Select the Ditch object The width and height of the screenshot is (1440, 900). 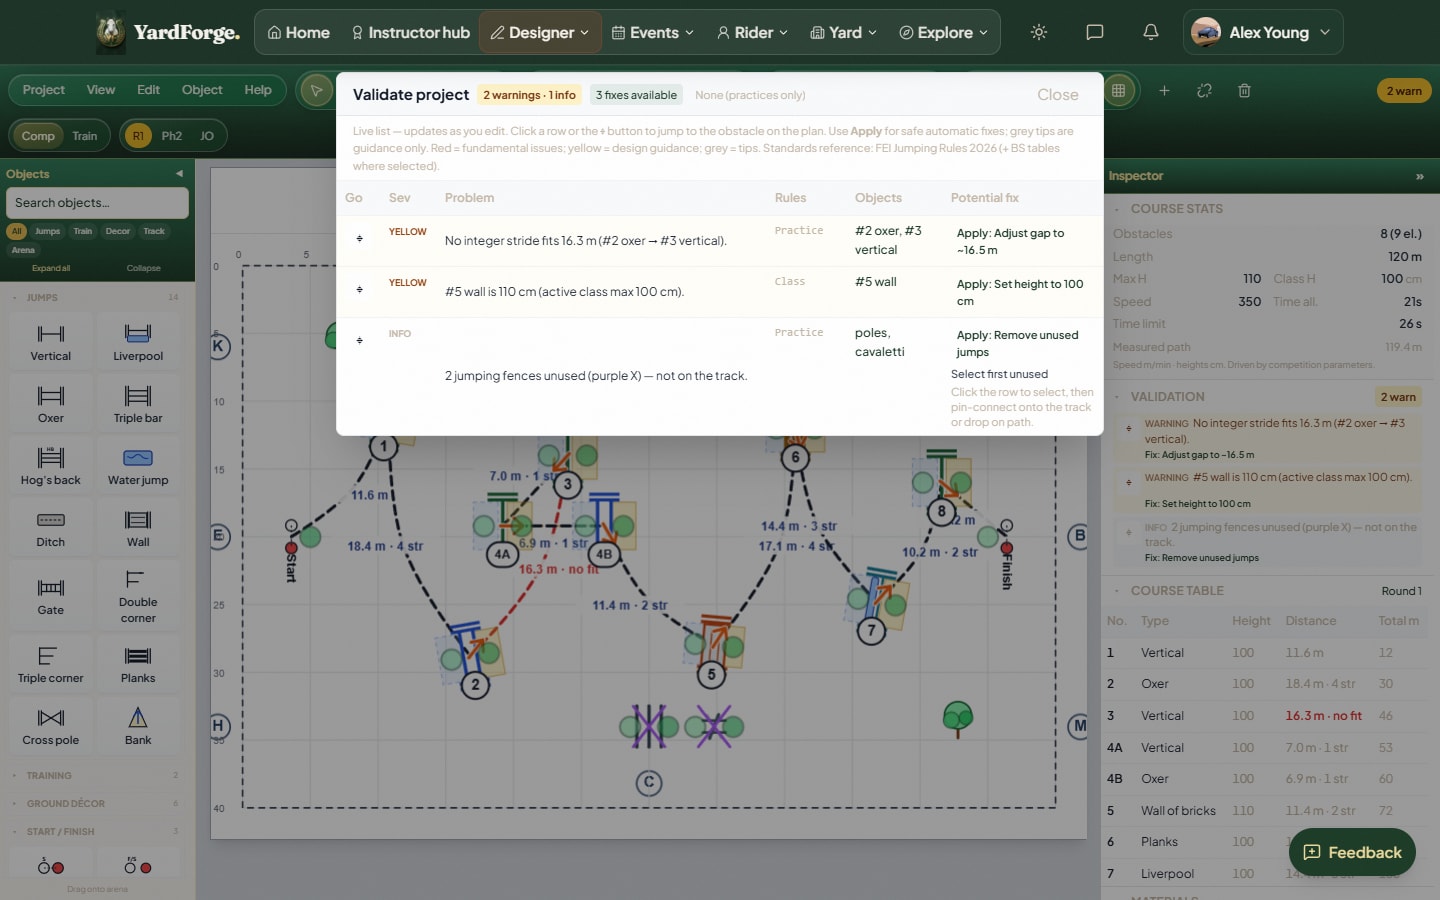(51, 528)
